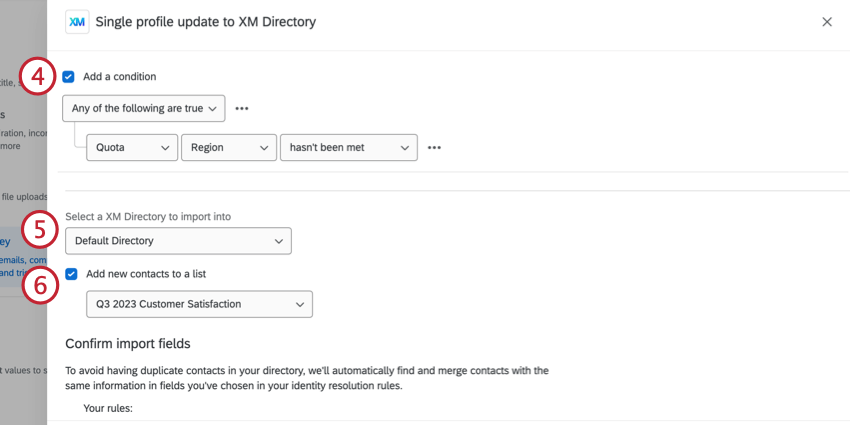Click the Add a condition label
Screen dimensions: 850x425
(120, 76)
